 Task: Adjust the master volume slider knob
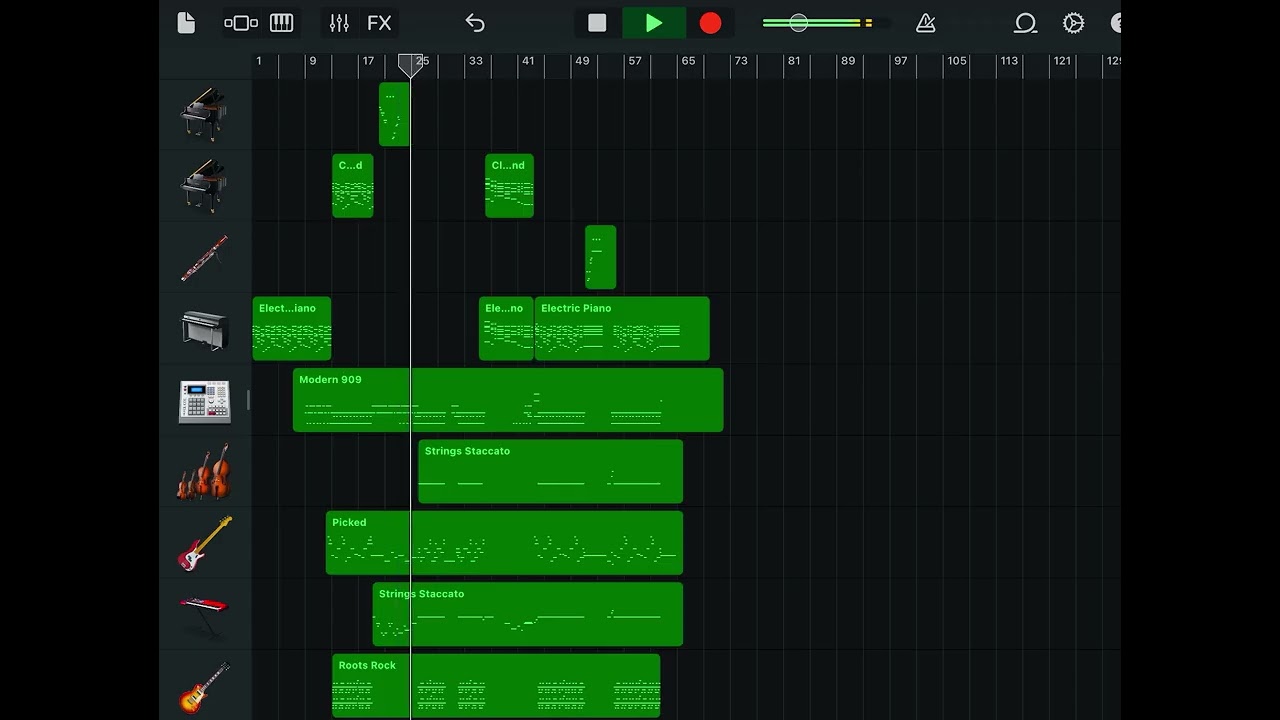point(798,23)
